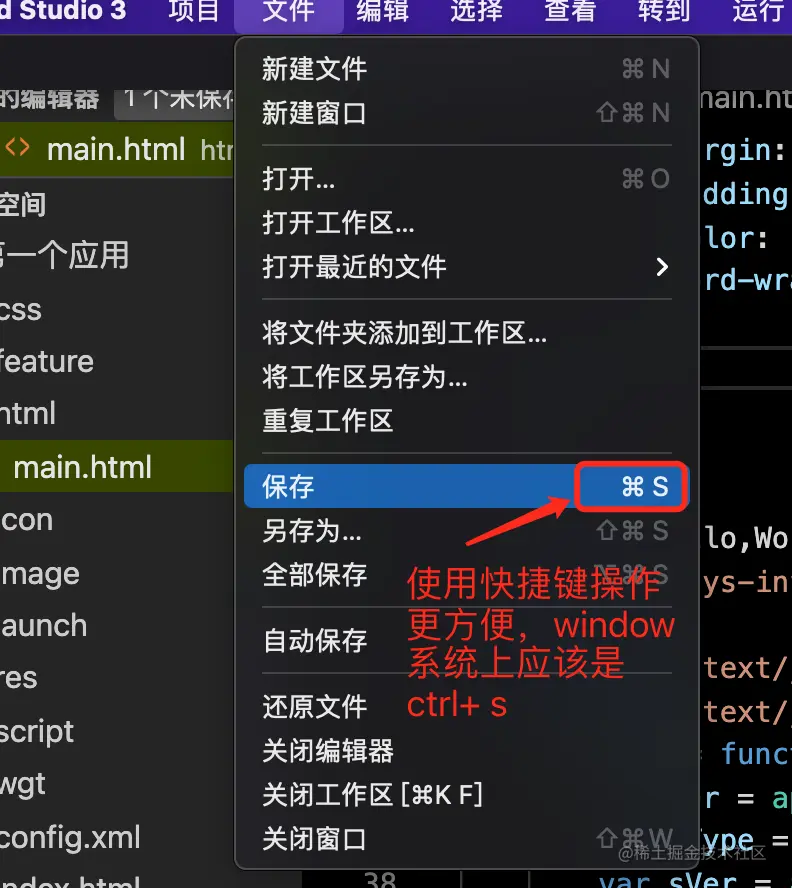
Task: Click 将工作区另存为... item
Action: click(x=466, y=377)
